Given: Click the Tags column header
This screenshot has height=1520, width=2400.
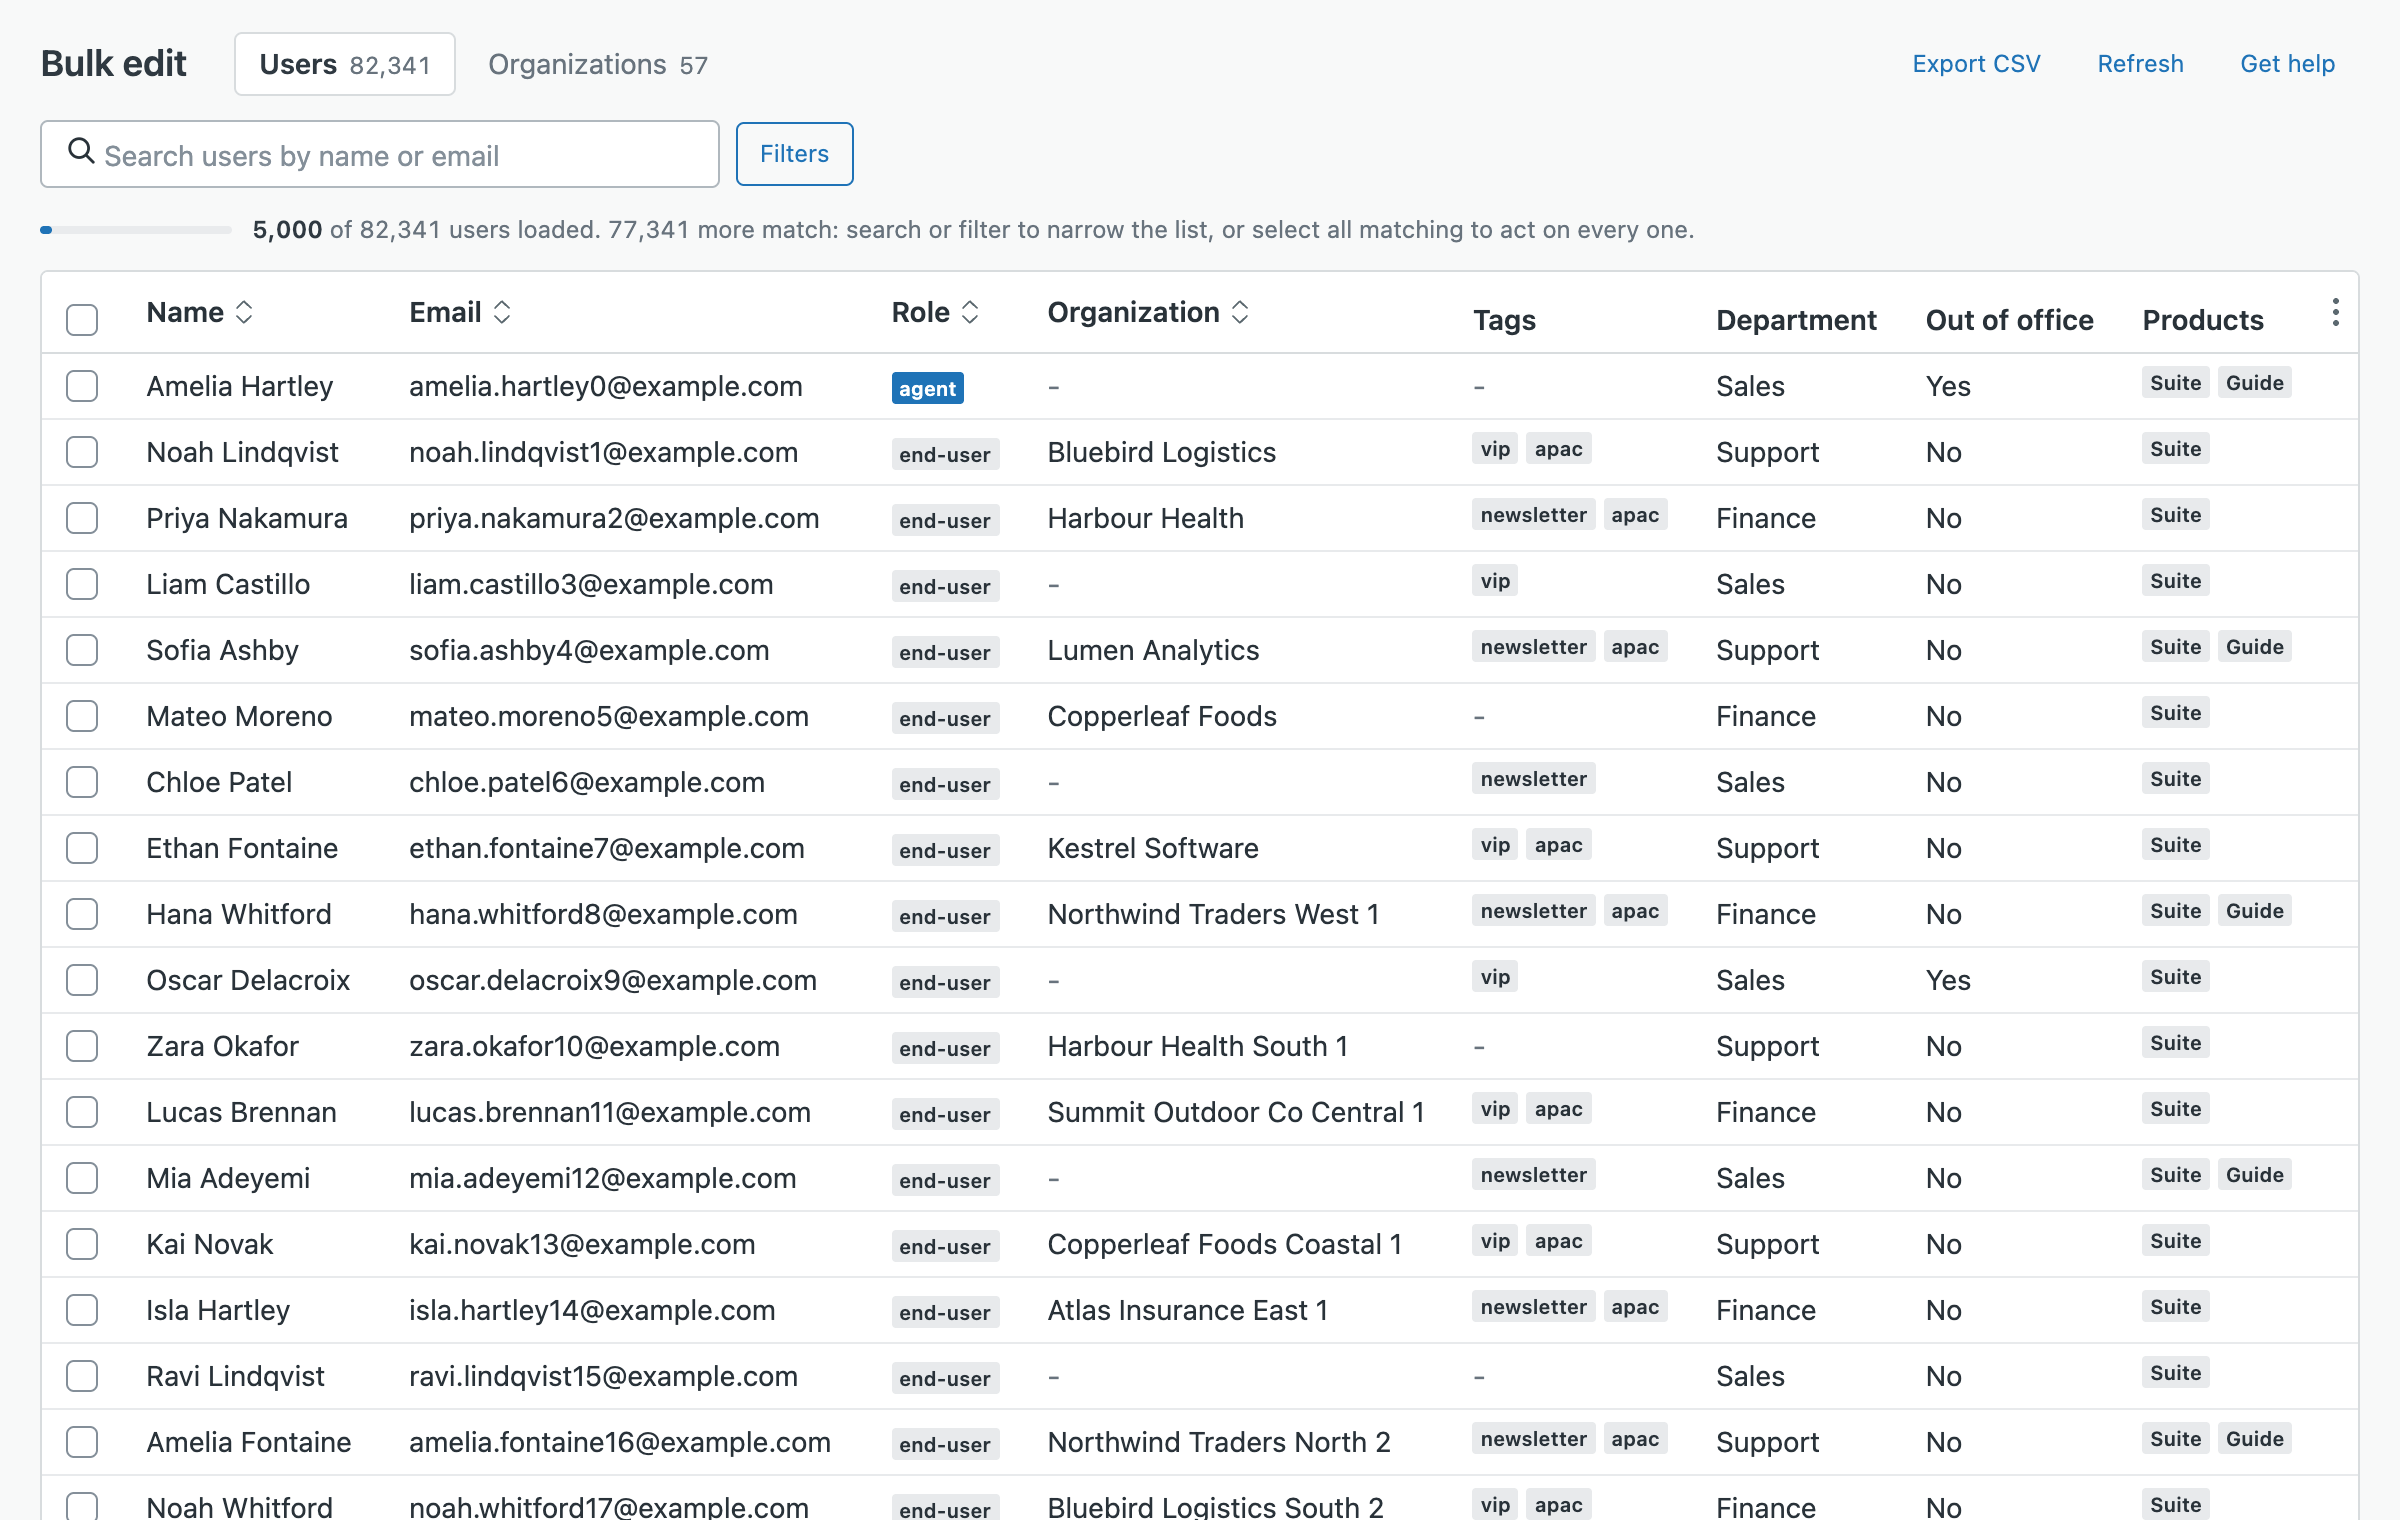Looking at the screenshot, I should click(x=1504, y=320).
